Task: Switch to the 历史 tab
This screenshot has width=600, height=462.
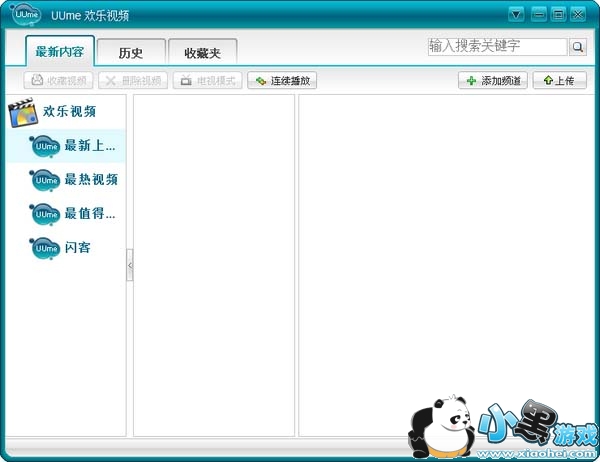Action: pyautogui.click(x=131, y=52)
